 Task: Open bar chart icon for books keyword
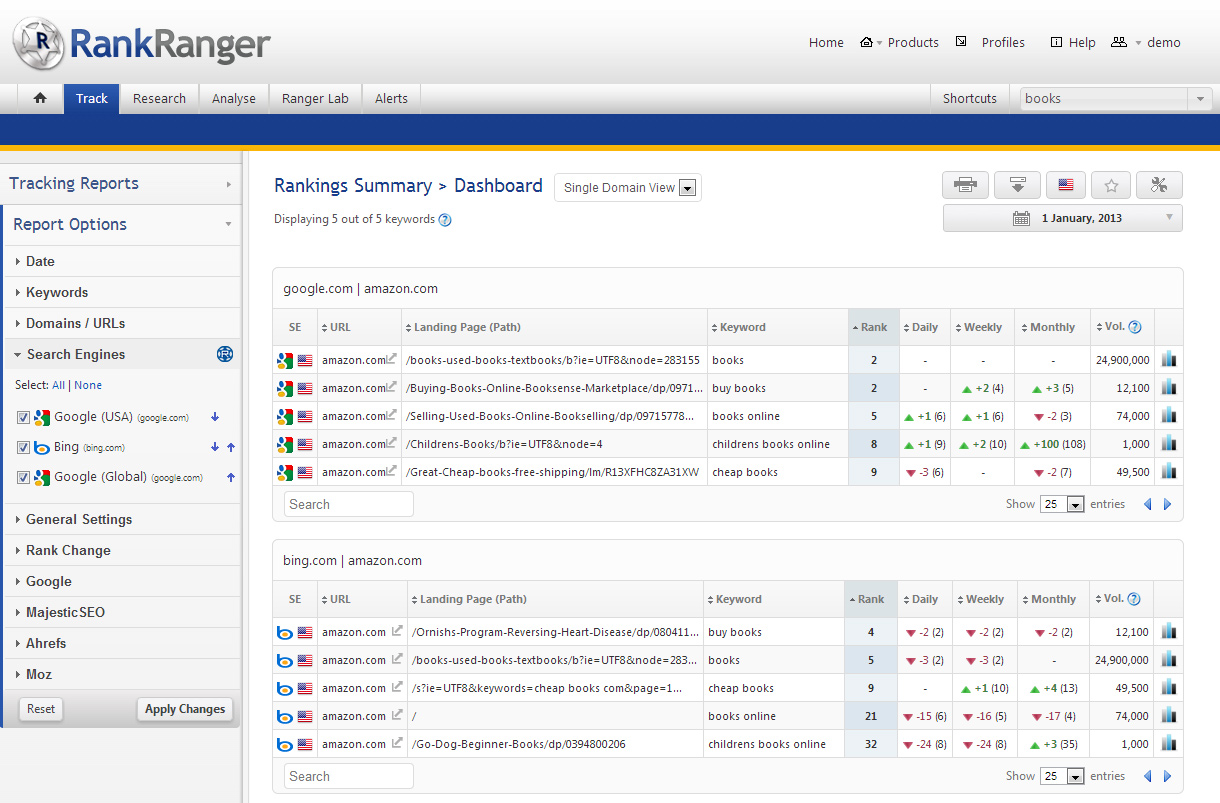(1169, 360)
